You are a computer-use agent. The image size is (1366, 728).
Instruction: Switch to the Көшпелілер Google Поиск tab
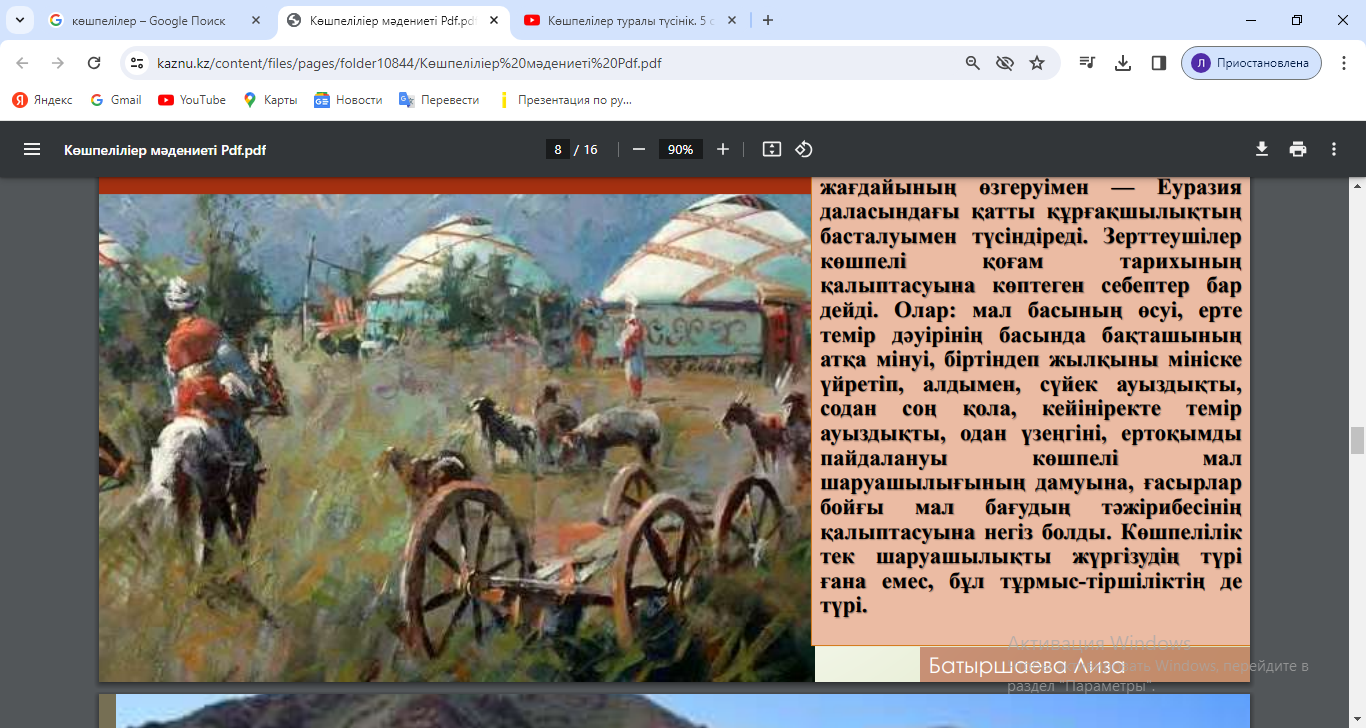point(150,18)
